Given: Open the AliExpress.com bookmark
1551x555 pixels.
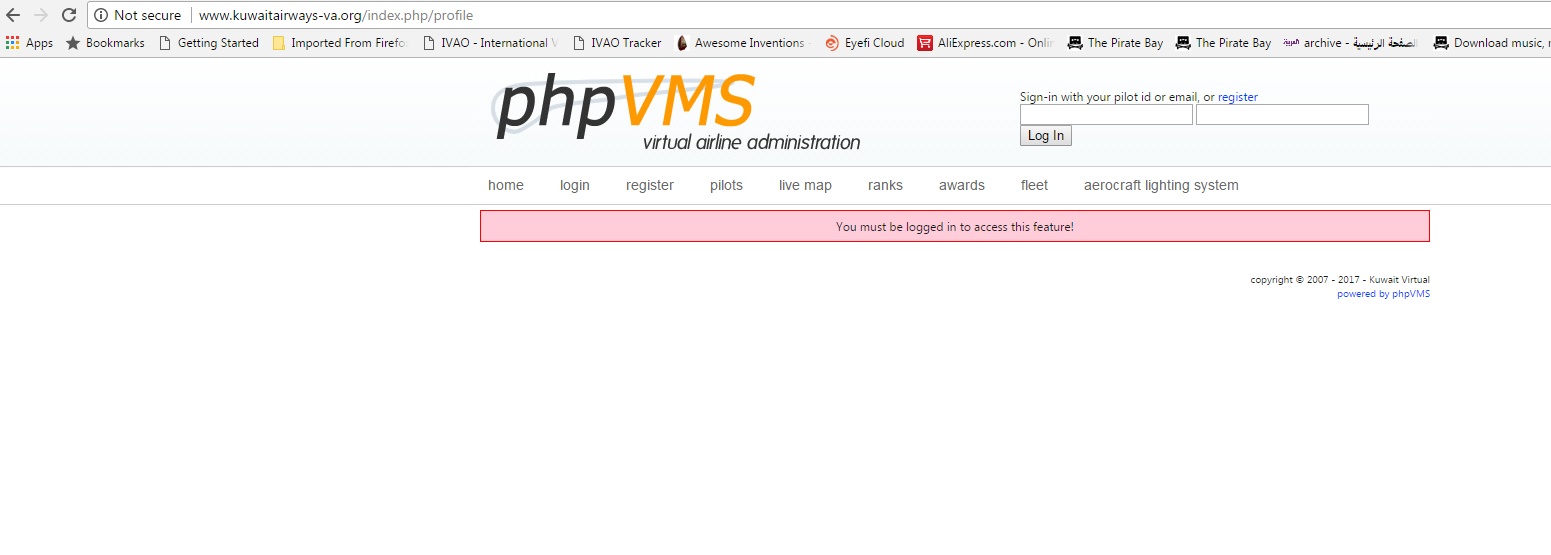Looking at the screenshot, I should [x=985, y=43].
